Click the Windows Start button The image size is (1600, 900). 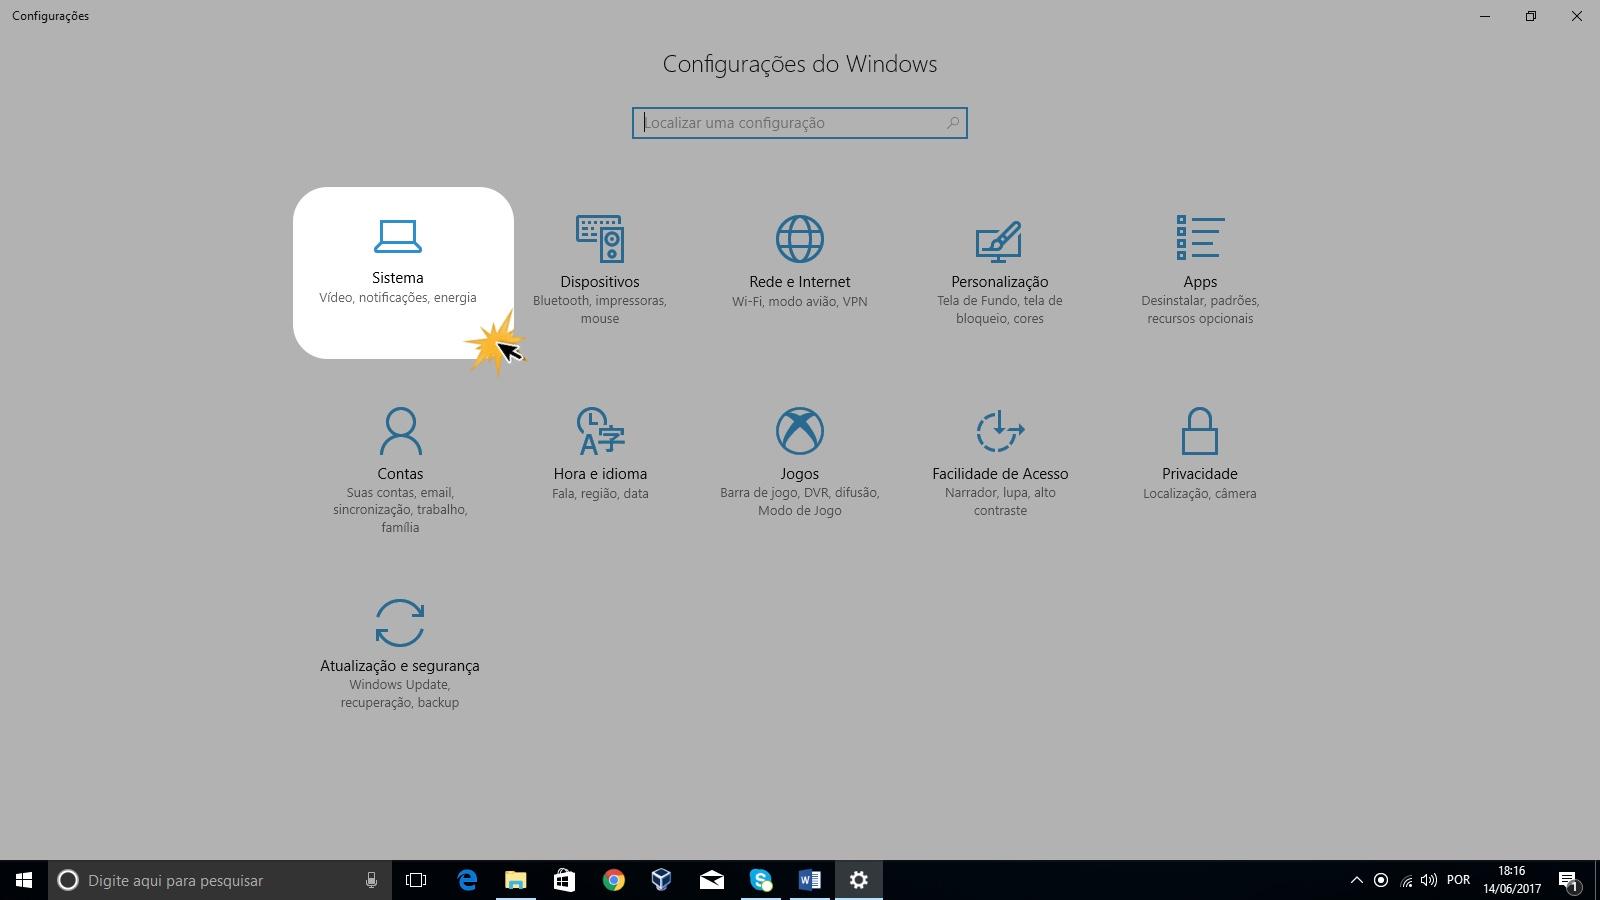point(24,880)
